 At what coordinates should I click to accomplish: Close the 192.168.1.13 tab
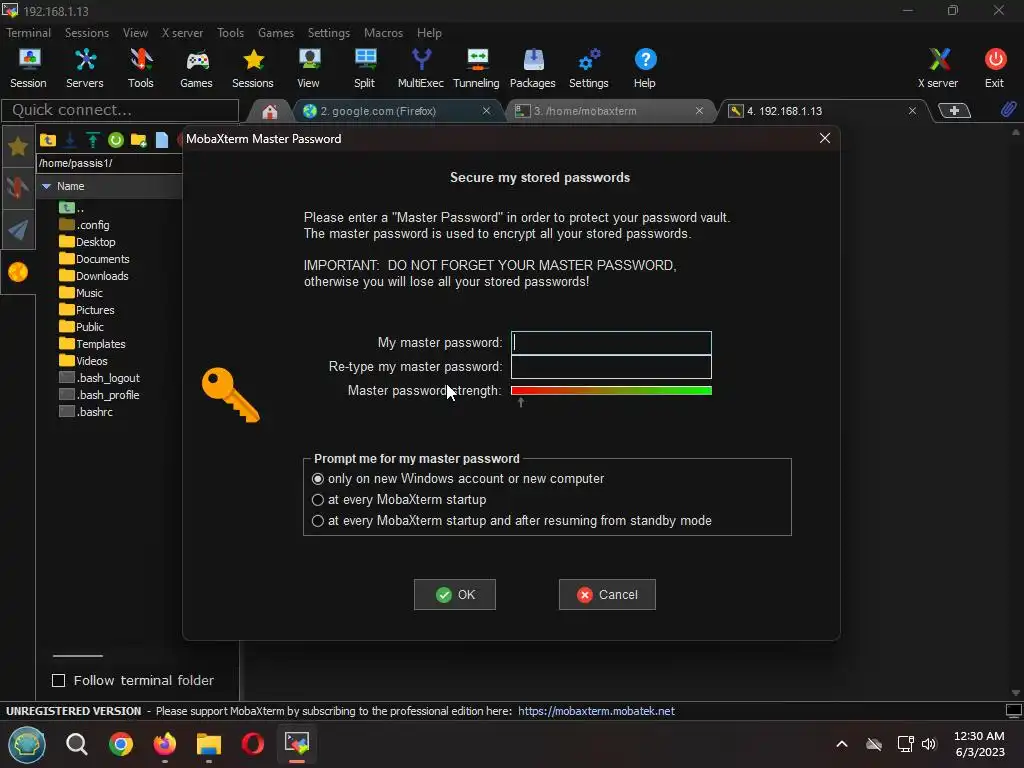tap(912, 111)
